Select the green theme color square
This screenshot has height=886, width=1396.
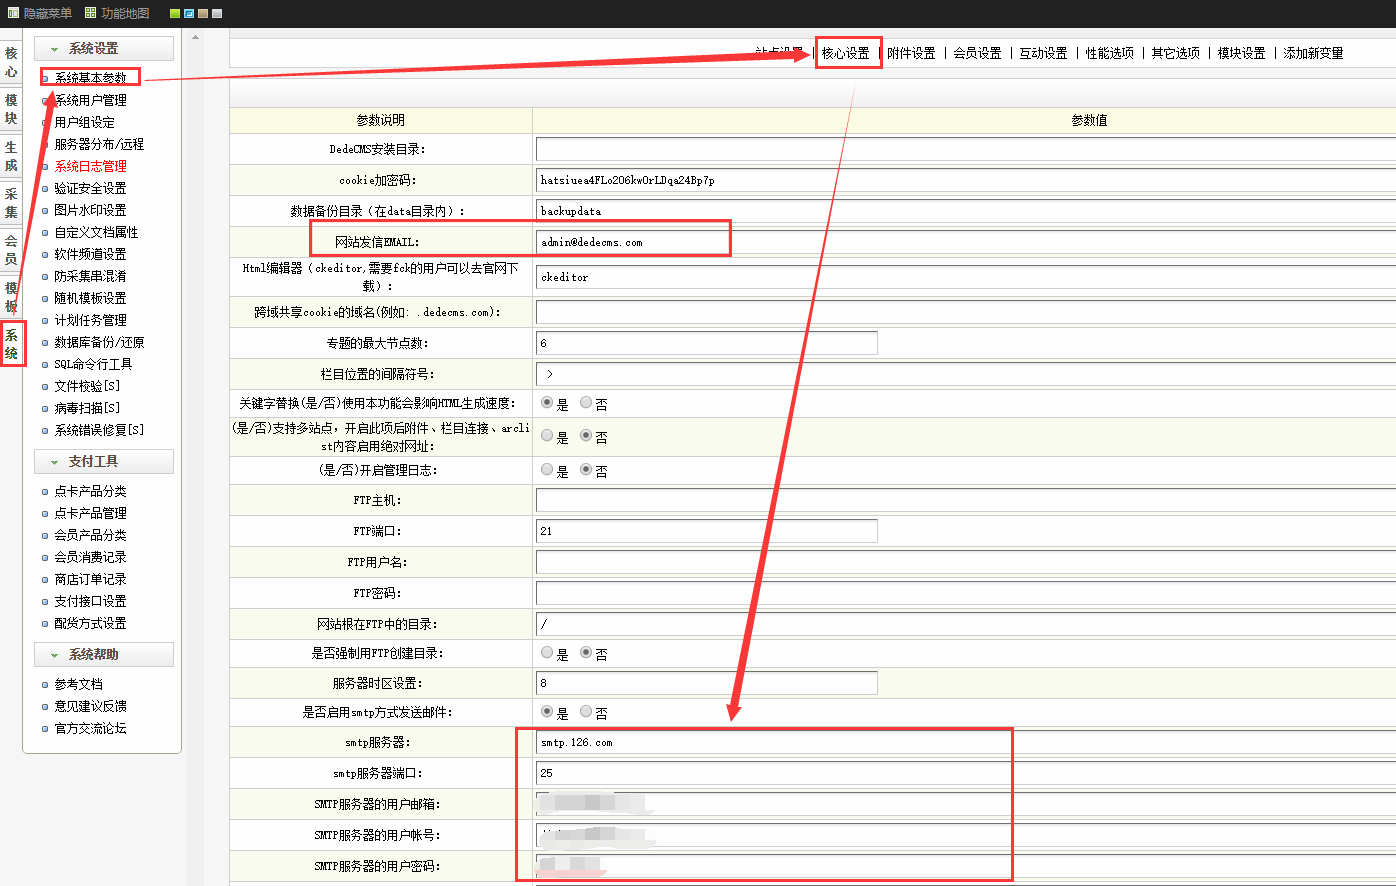pyautogui.click(x=175, y=14)
